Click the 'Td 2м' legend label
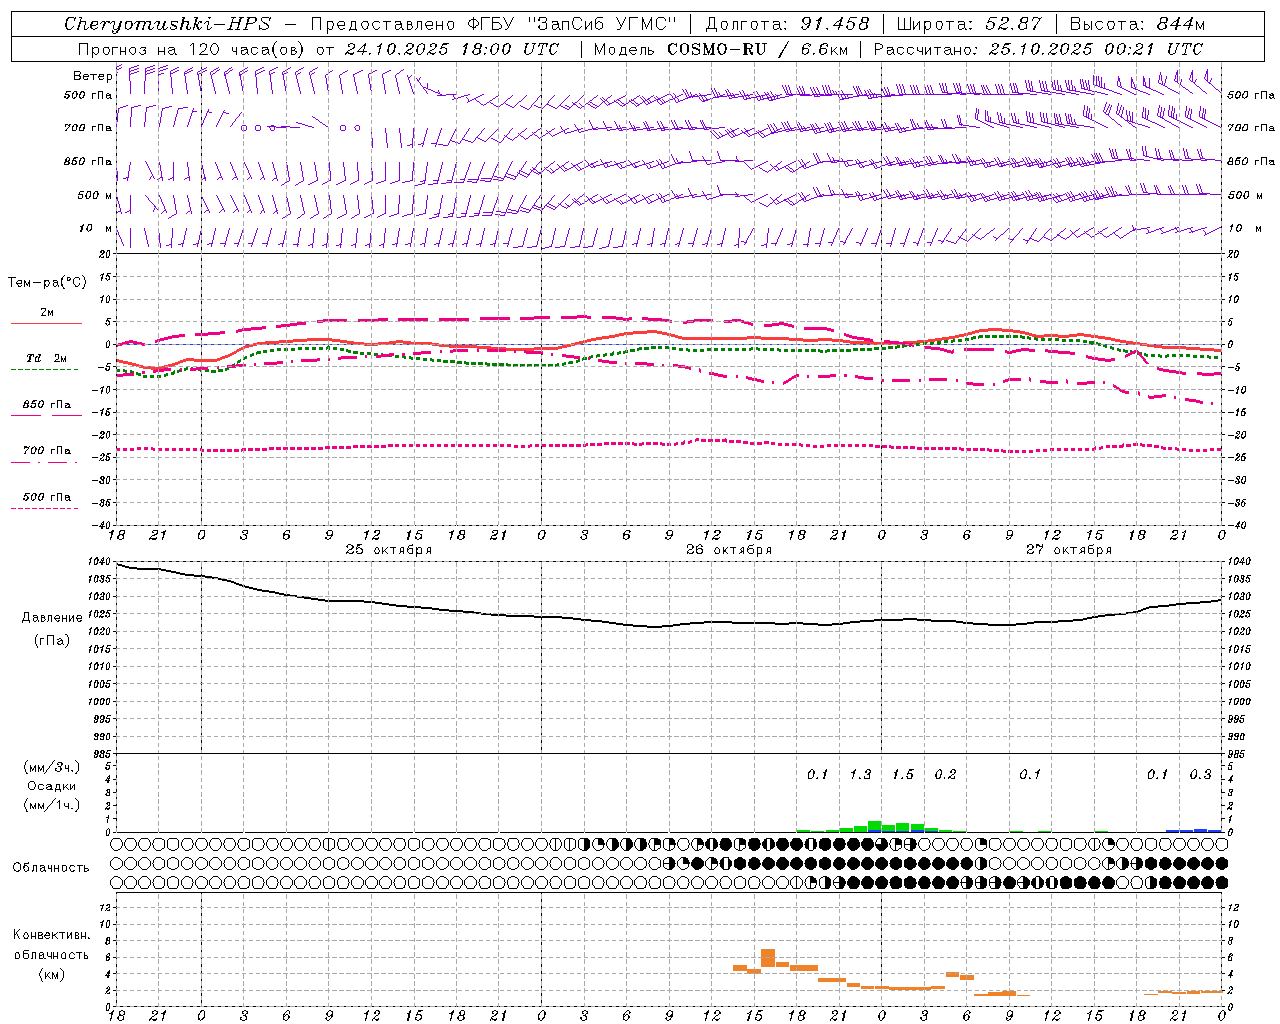The width and height of the screenshot is (1280, 1024). (46, 357)
